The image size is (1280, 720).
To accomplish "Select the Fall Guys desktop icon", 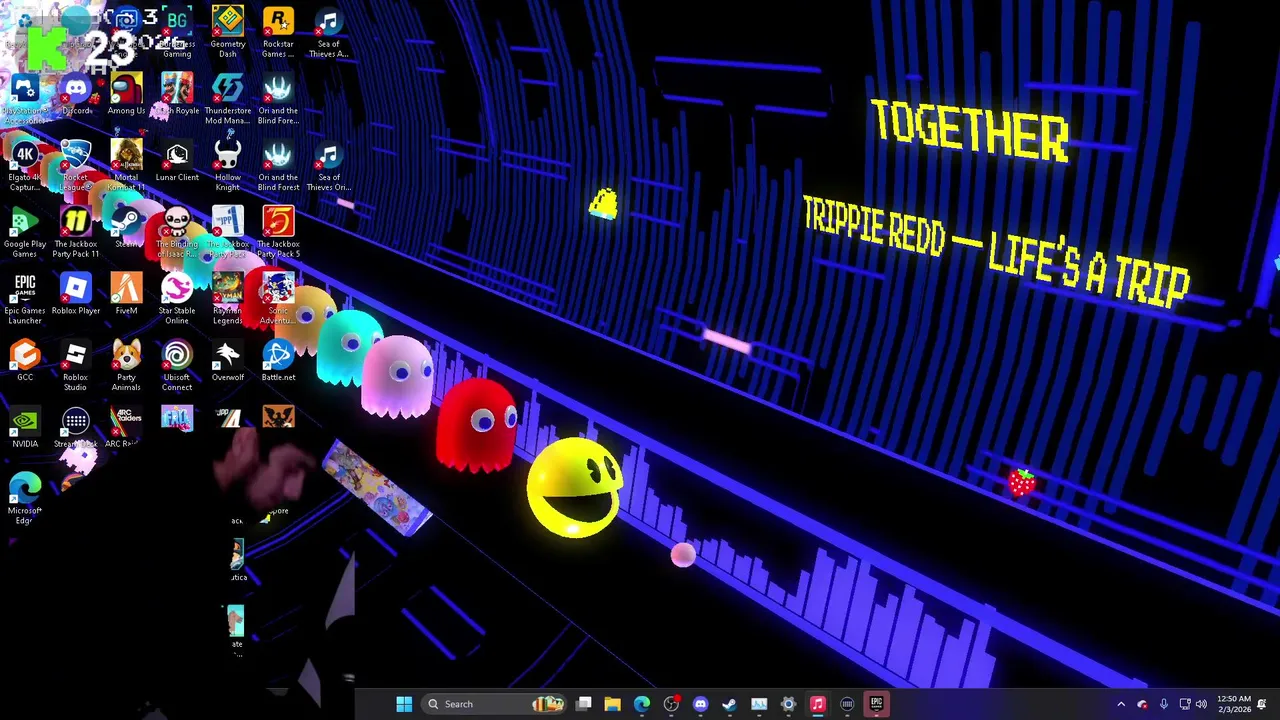I will [x=177, y=419].
